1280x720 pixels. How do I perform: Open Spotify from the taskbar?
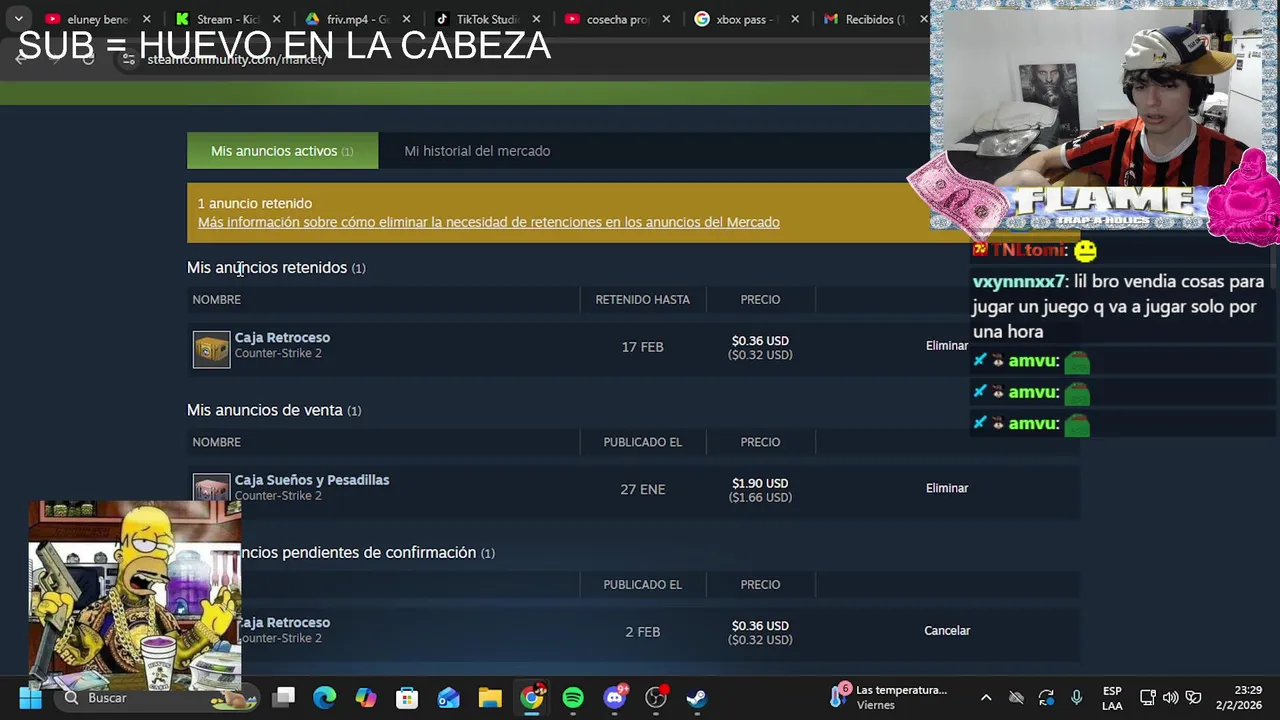coord(573,698)
